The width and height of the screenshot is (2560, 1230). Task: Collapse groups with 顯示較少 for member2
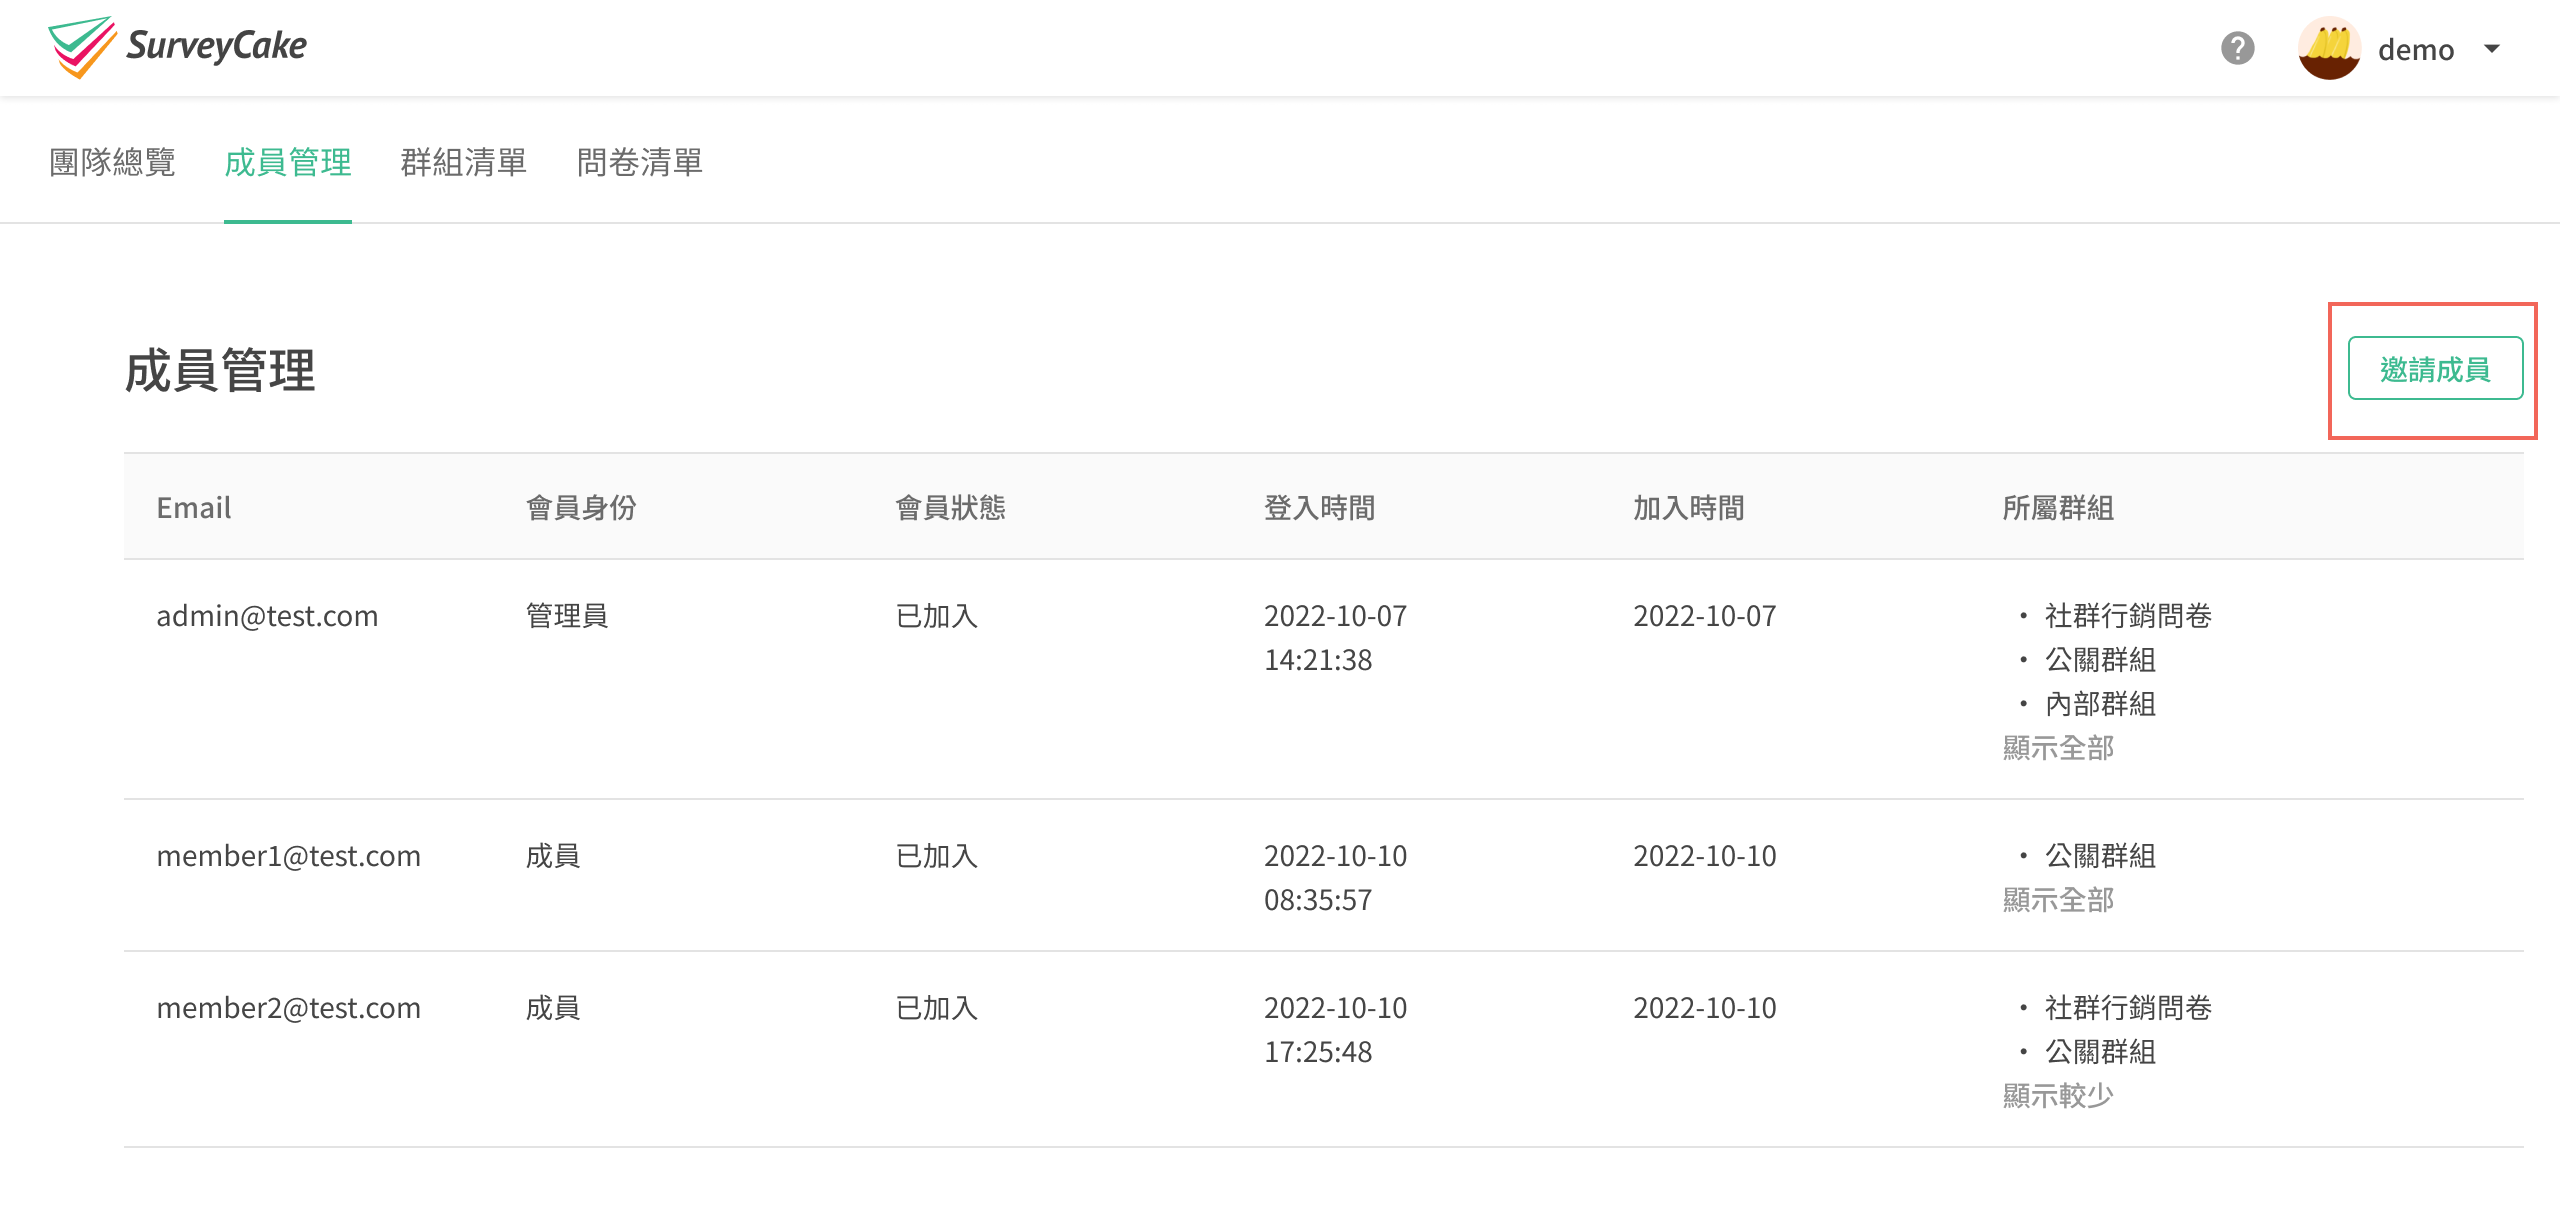[x=2058, y=1096]
